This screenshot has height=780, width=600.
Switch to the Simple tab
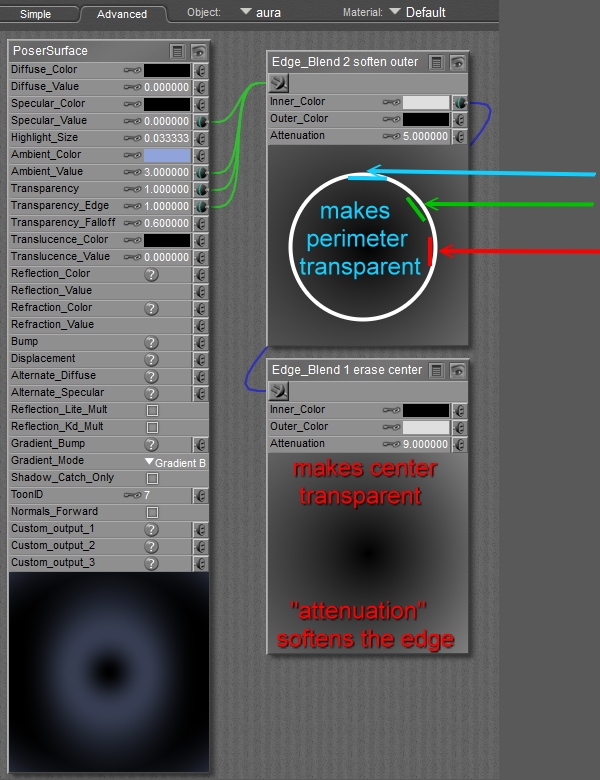click(x=36, y=14)
